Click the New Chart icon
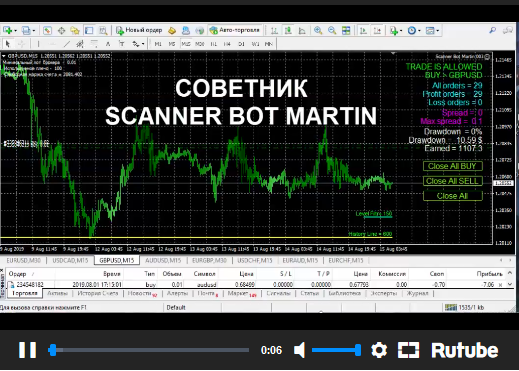519x371 pixels. [x=8, y=31]
